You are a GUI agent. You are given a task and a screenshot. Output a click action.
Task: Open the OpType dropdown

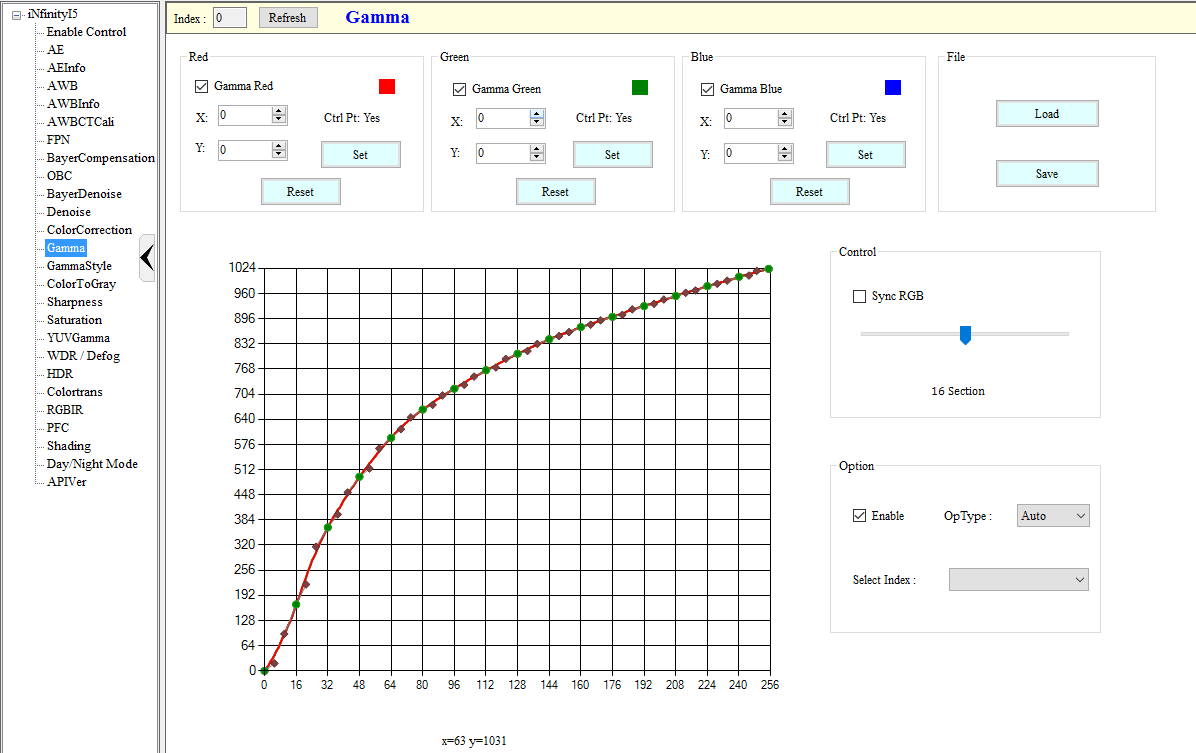point(1078,515)
